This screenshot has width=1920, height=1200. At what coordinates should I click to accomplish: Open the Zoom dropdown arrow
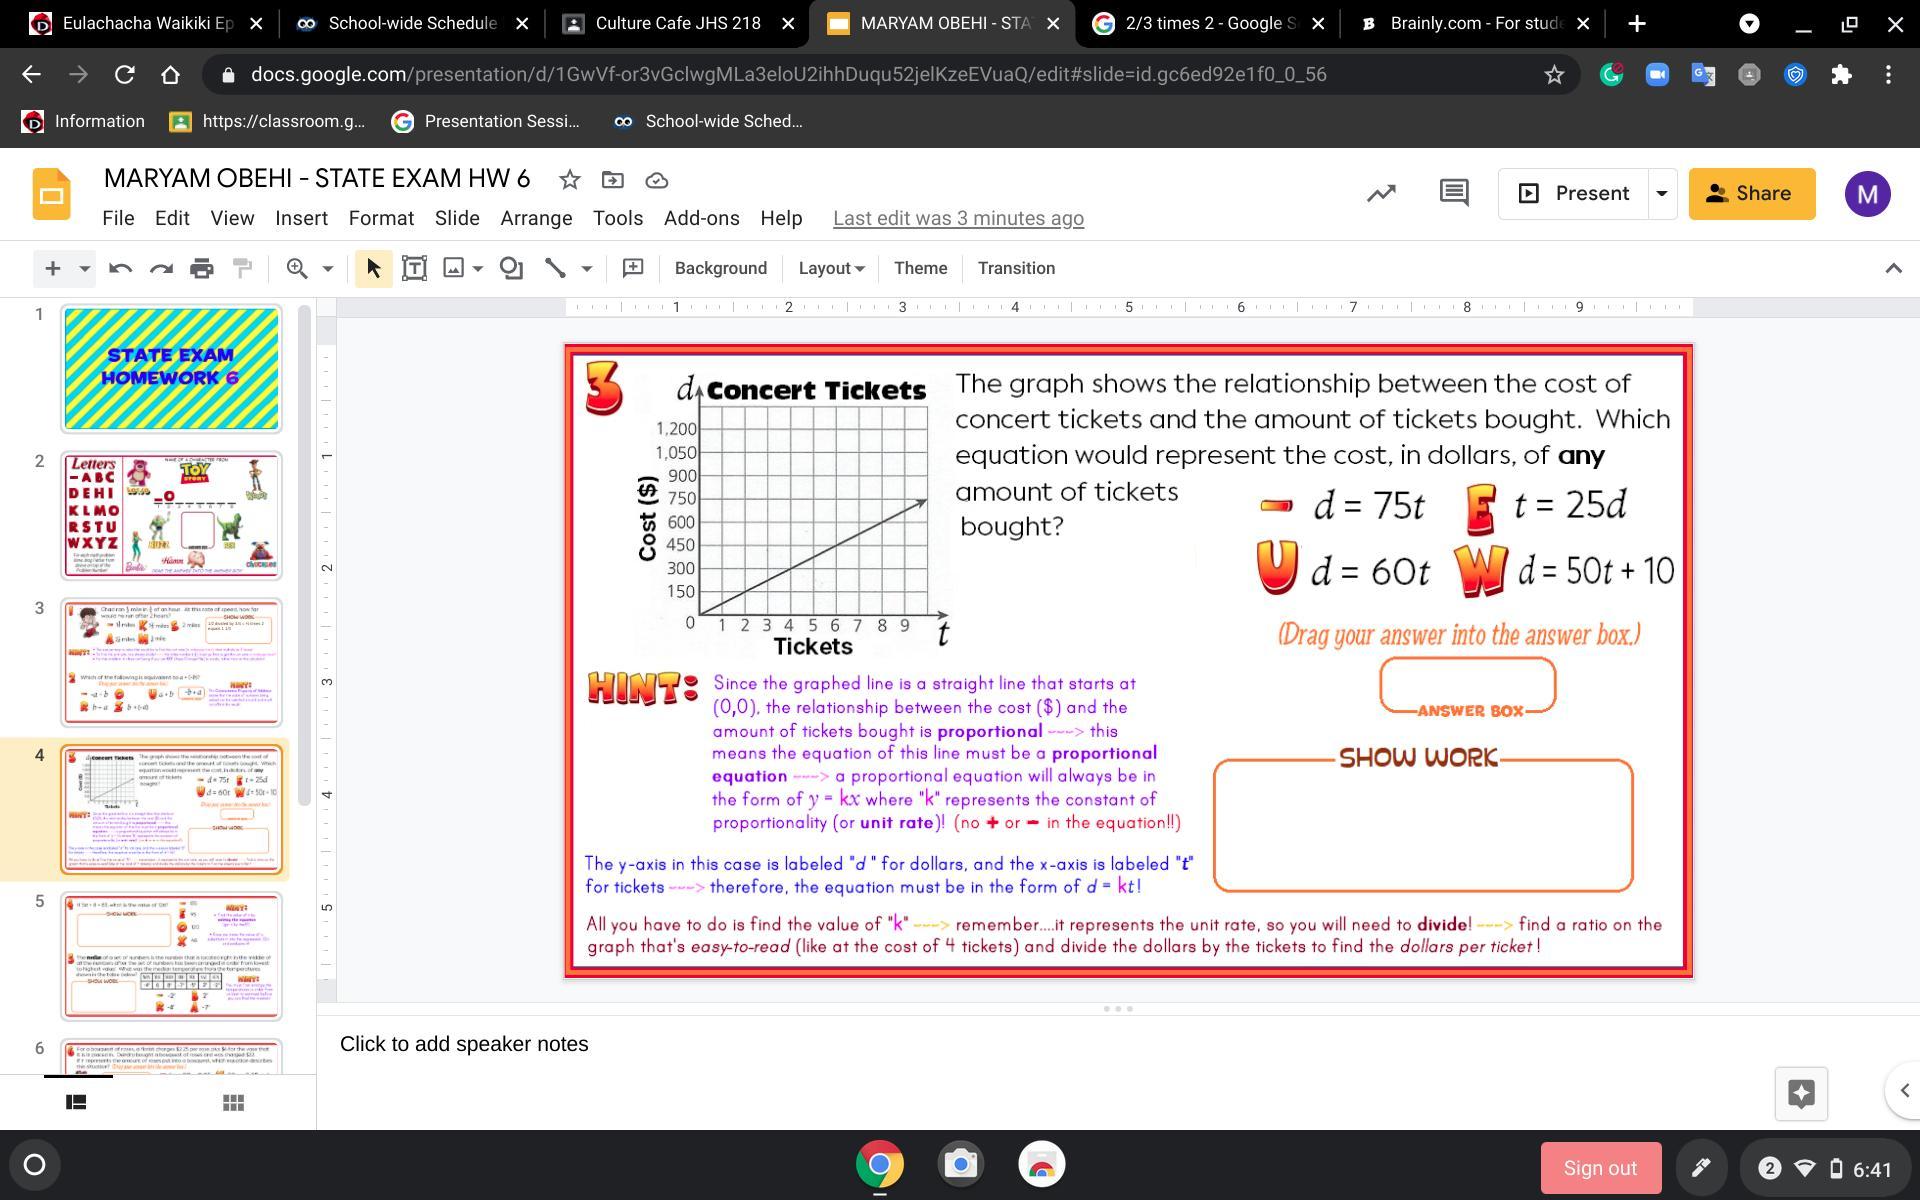[327, 268]
